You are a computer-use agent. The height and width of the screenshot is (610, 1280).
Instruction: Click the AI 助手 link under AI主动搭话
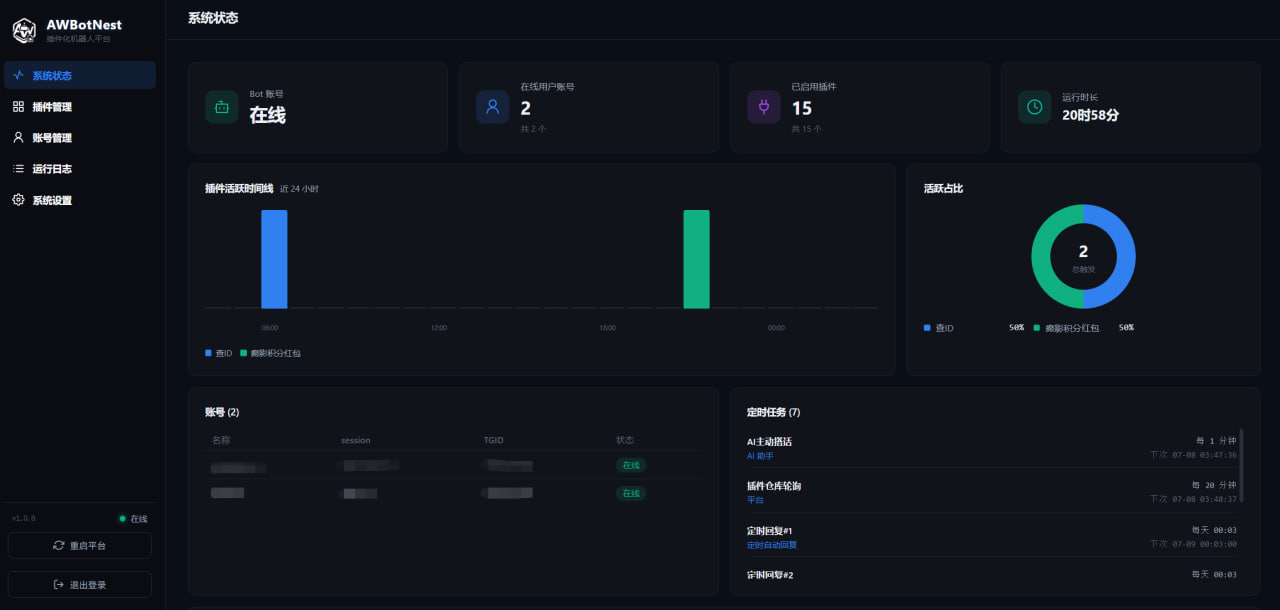pyautogui.click(x=761, y=455)
